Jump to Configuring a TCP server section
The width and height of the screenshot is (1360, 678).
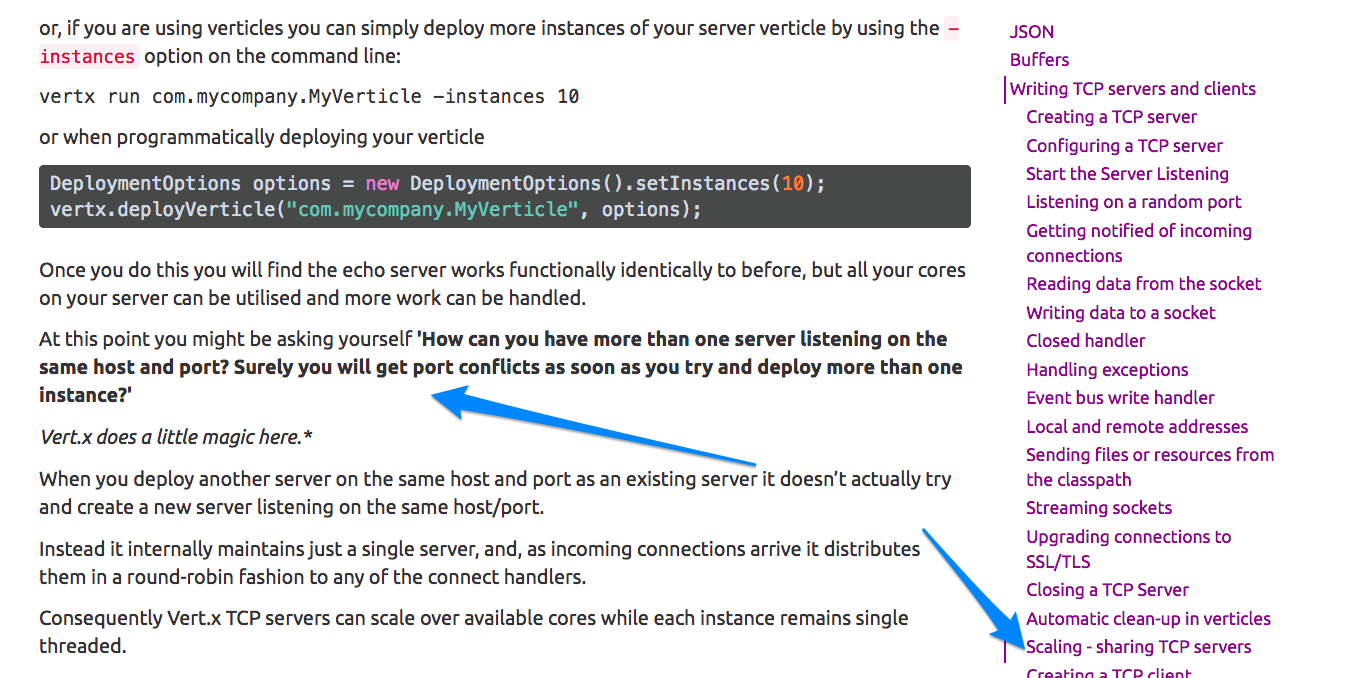pyautogui.click(x=1124, y=146)
